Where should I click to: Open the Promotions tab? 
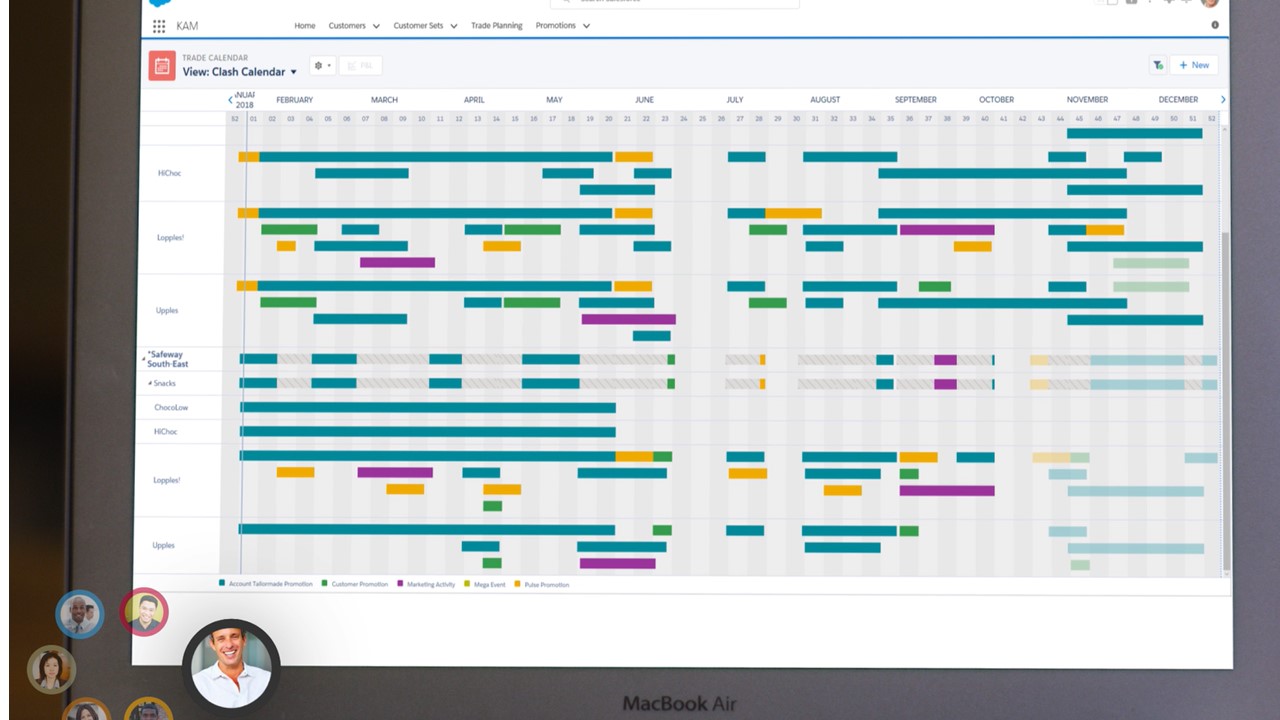tap(555, 26)
